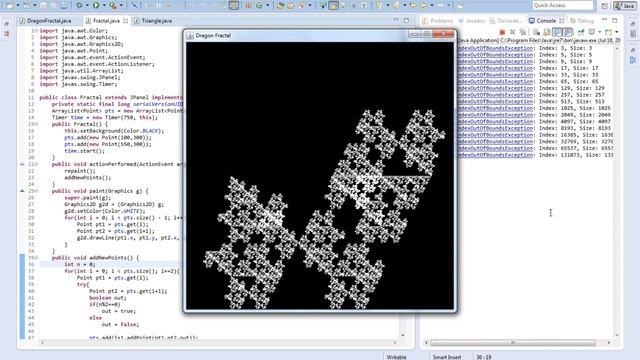
Task: Click the override marker on the actionPerformed line
Action: (x=22, y=164)
